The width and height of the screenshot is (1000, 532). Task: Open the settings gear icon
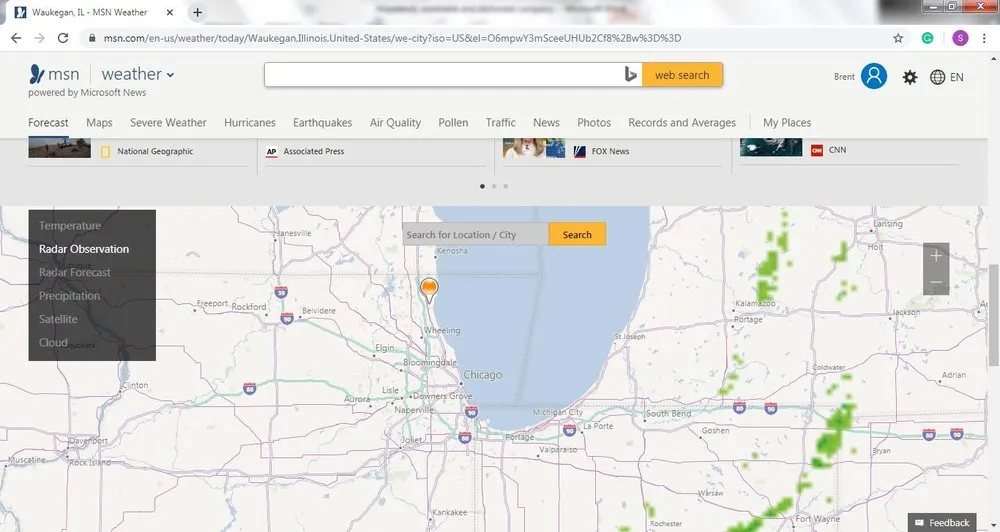[909, 77]
